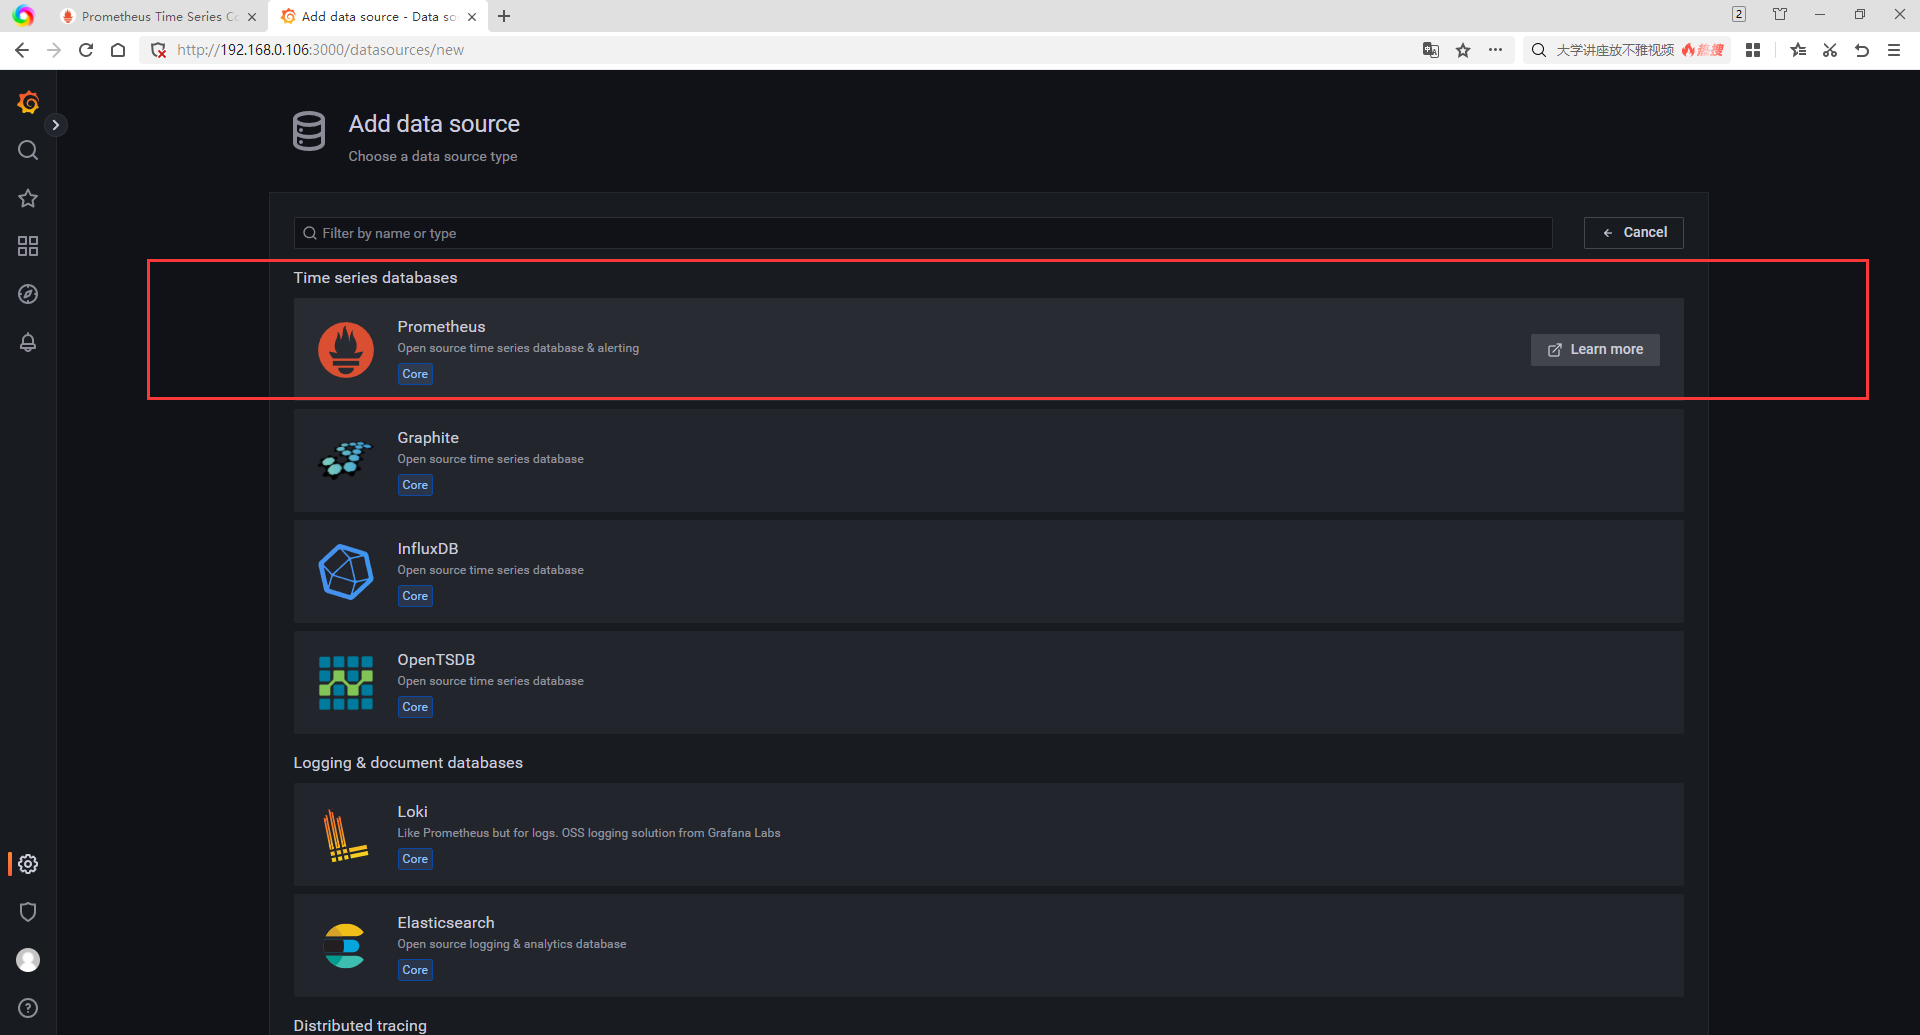Open the user profile avatar in the sidebar

pos(28,960)
